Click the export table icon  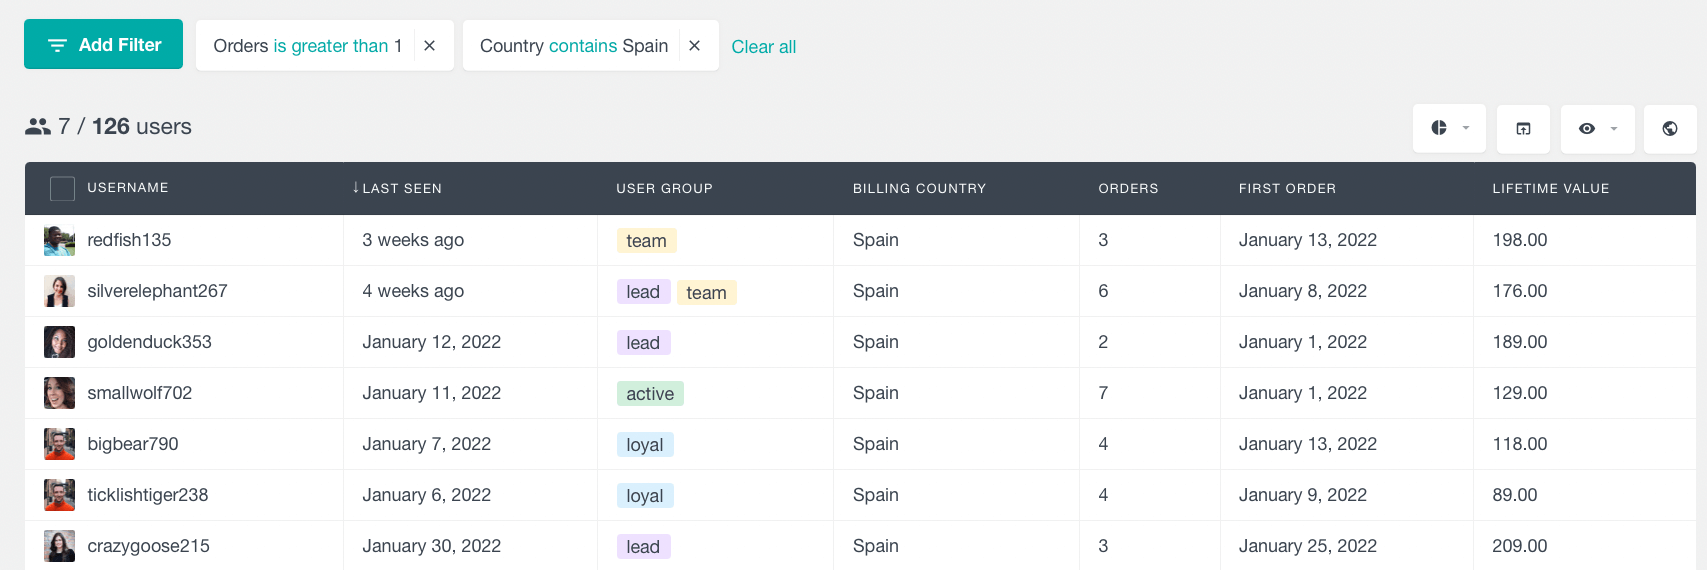[1523, 128]
